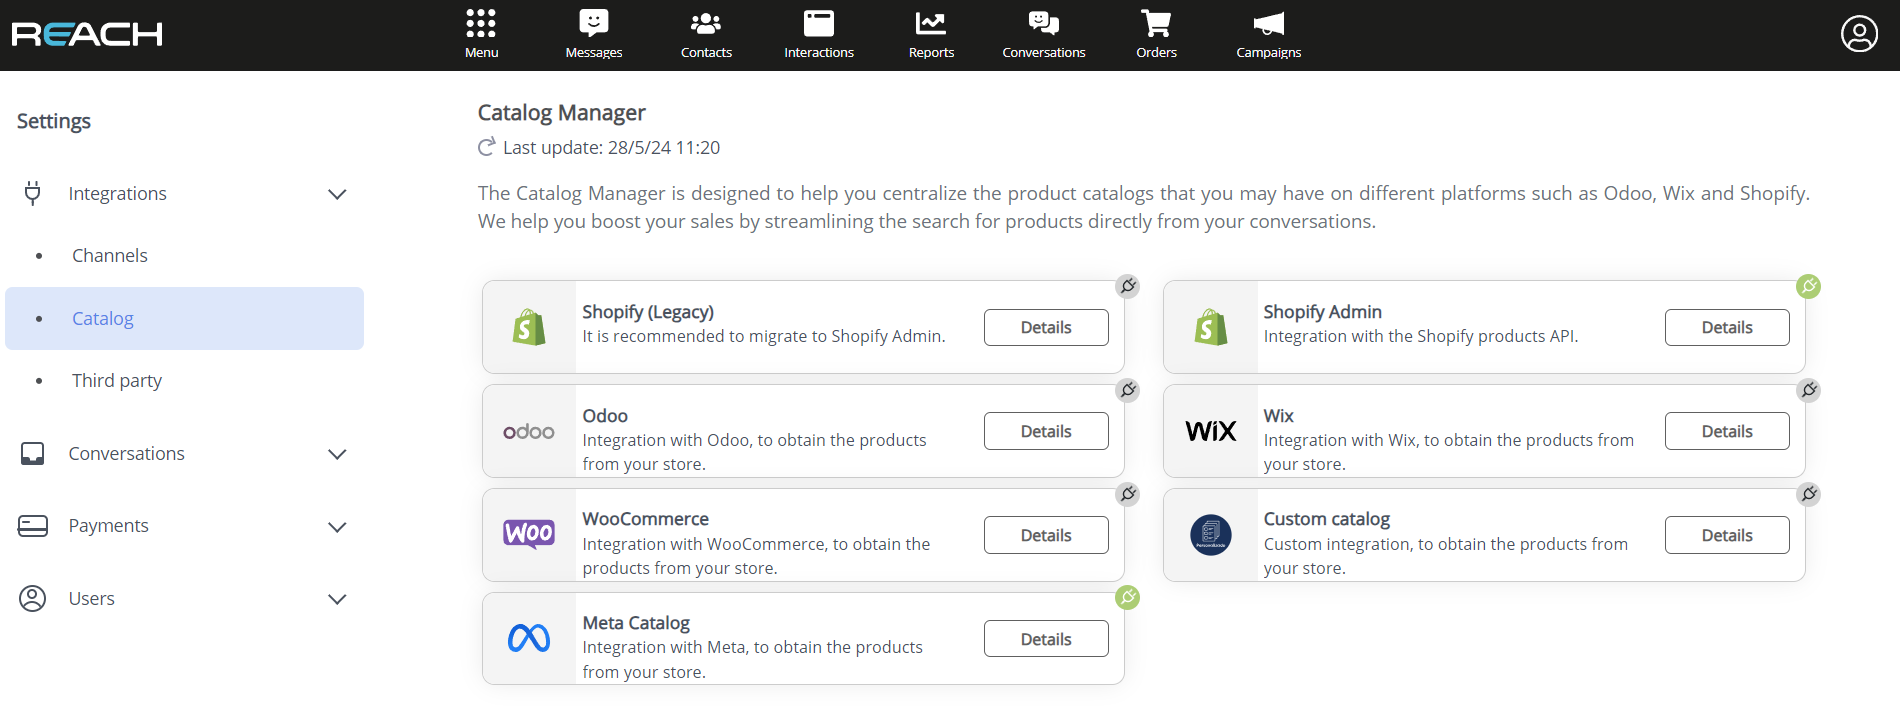Image resolution: width=1900 pixels, height=716 pixels.
Task: Open the Menu grid icon
Action: pos(481,24)
